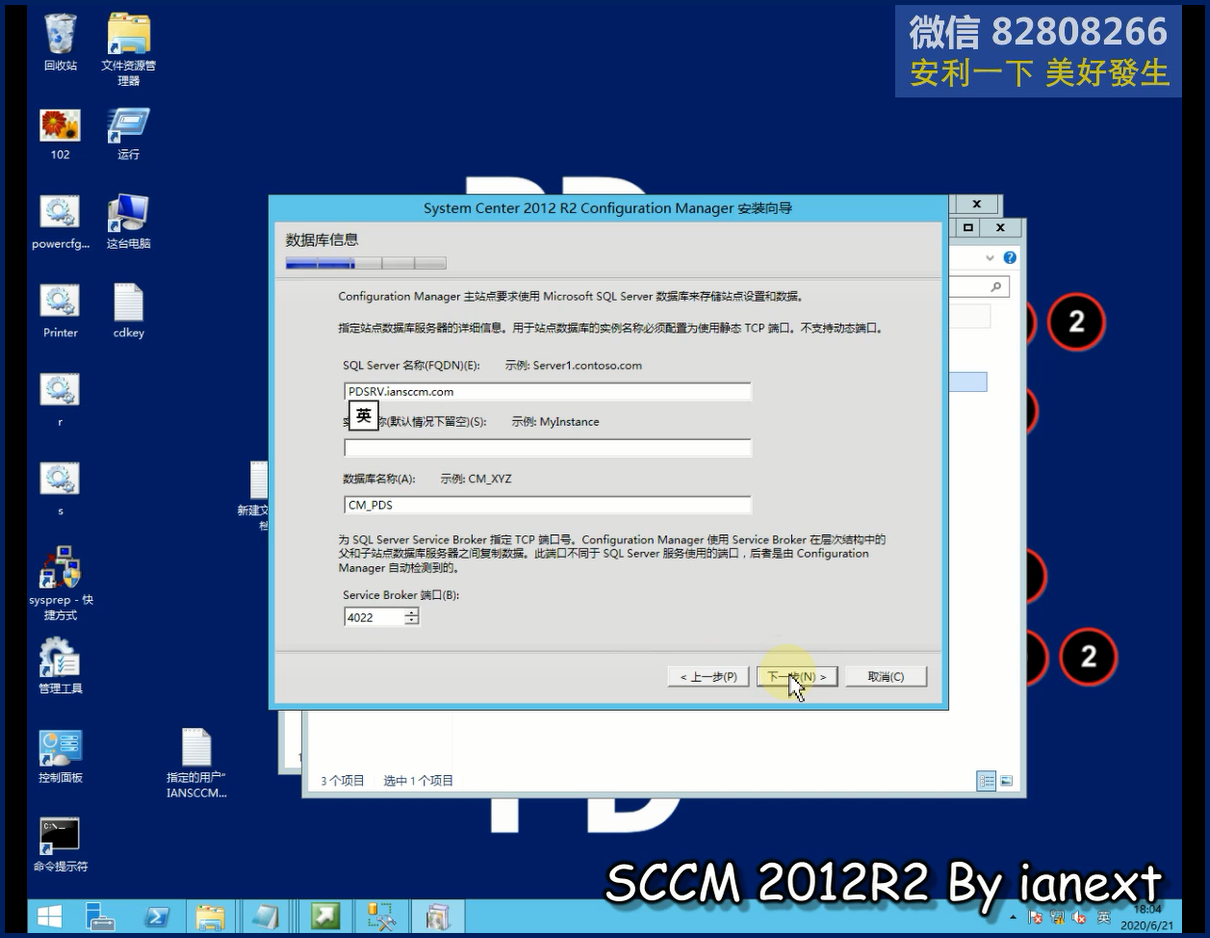Open the Windows Start button
Screen dimensions: 1210x938
click(49, 916)
